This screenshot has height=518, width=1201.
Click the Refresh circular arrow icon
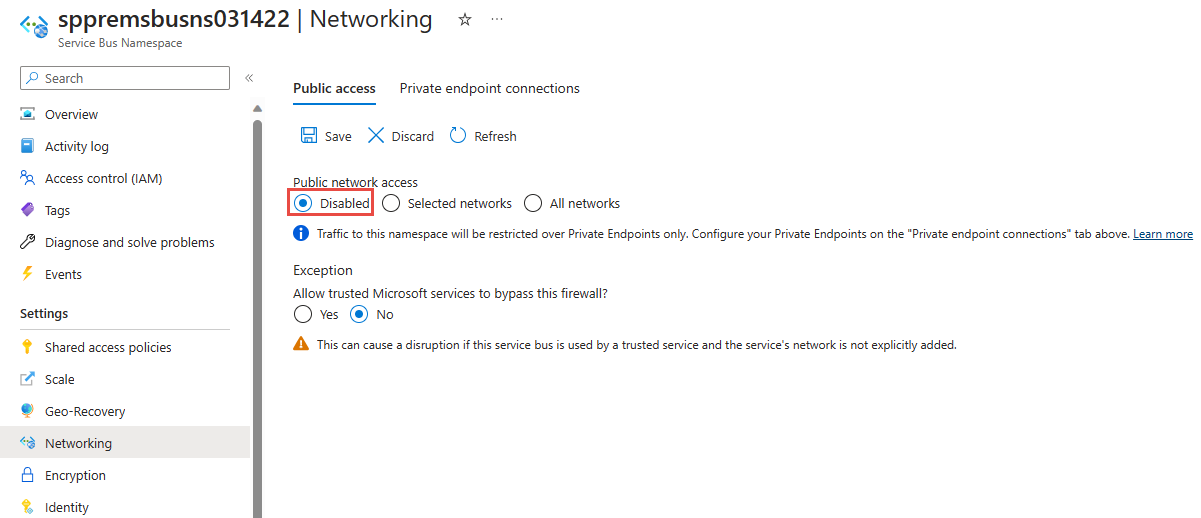click(458, 135)
